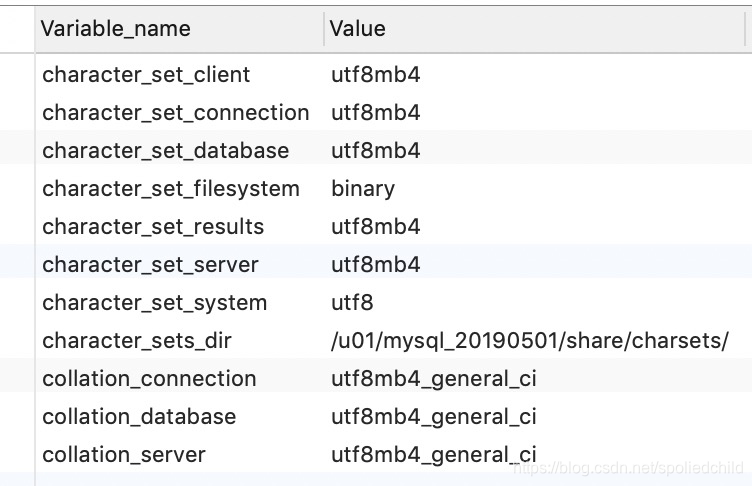This screenshot has height=486, width=752.
Task: Select utf8mb4 value of character_set_server
Action: [x=376, y=265]
